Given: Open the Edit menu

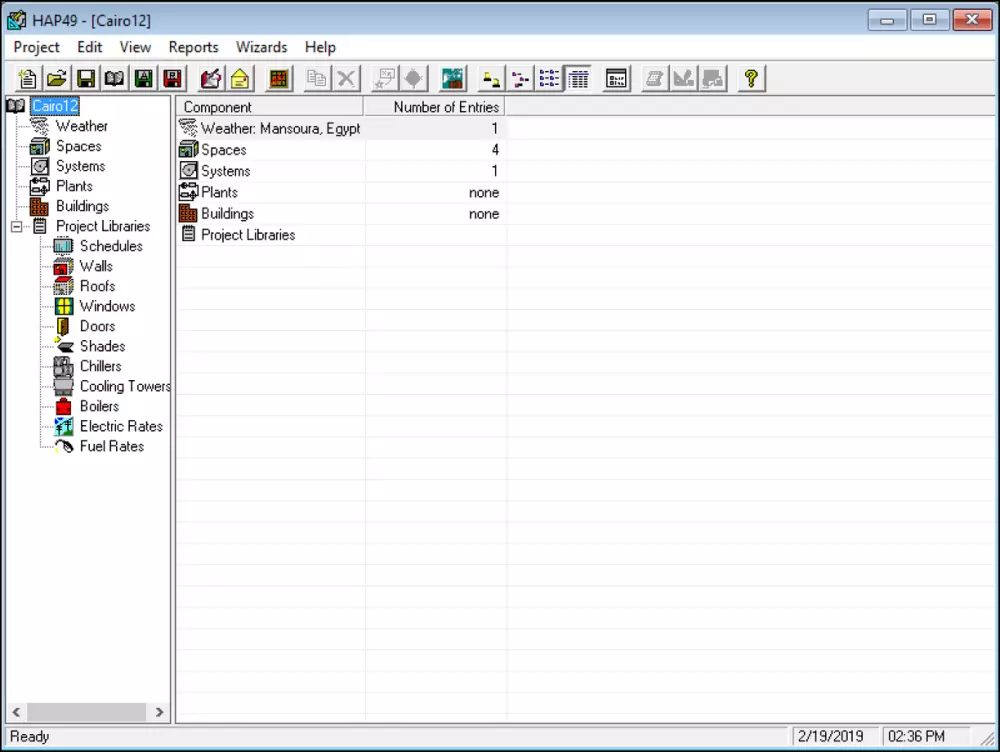Looking at the screenshot, I should pos(89,47).
